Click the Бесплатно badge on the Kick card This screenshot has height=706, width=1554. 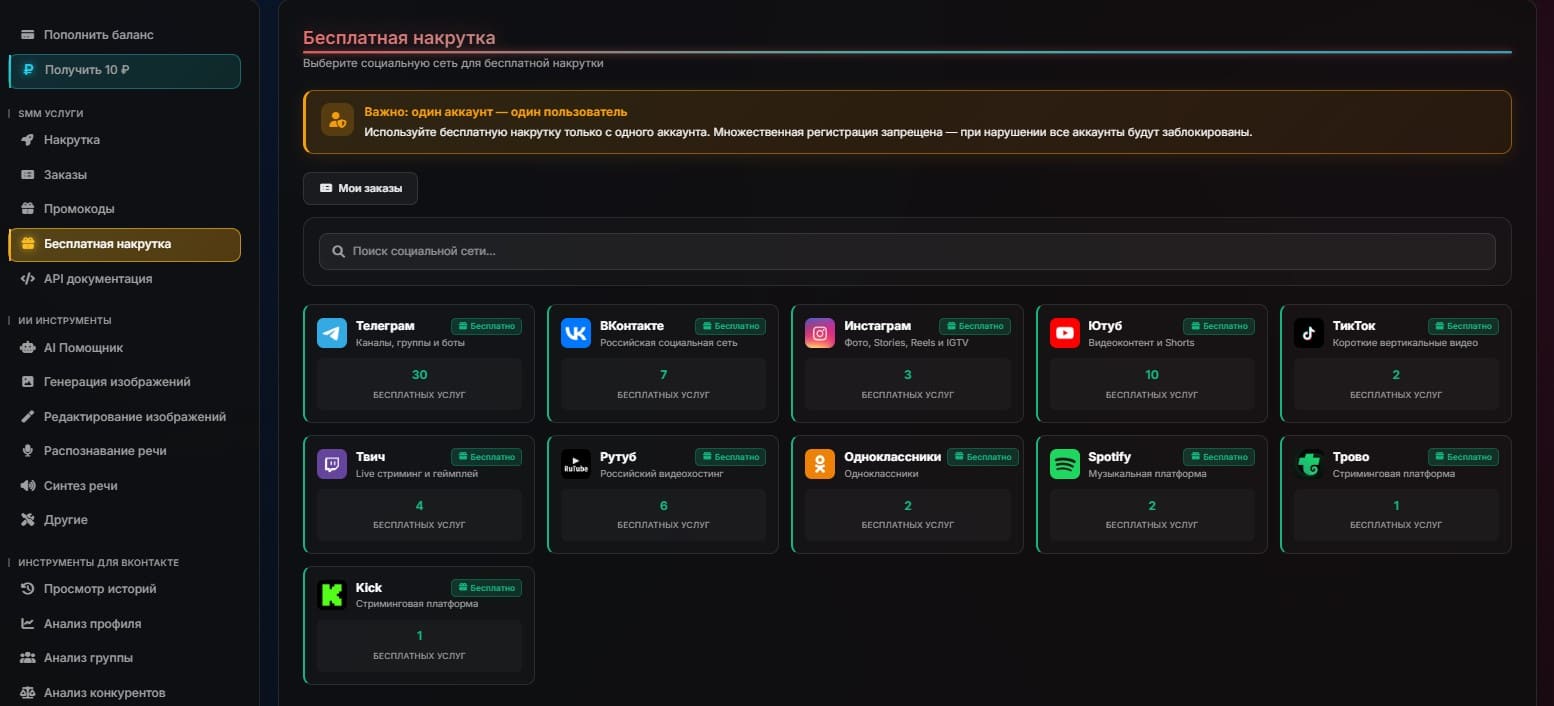pyautogui.click(x=486, y=588)
